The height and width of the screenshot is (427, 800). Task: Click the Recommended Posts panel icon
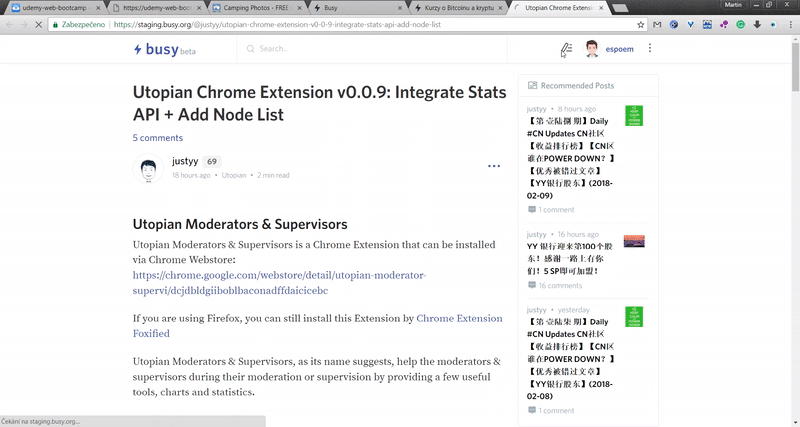coord(532,85)
